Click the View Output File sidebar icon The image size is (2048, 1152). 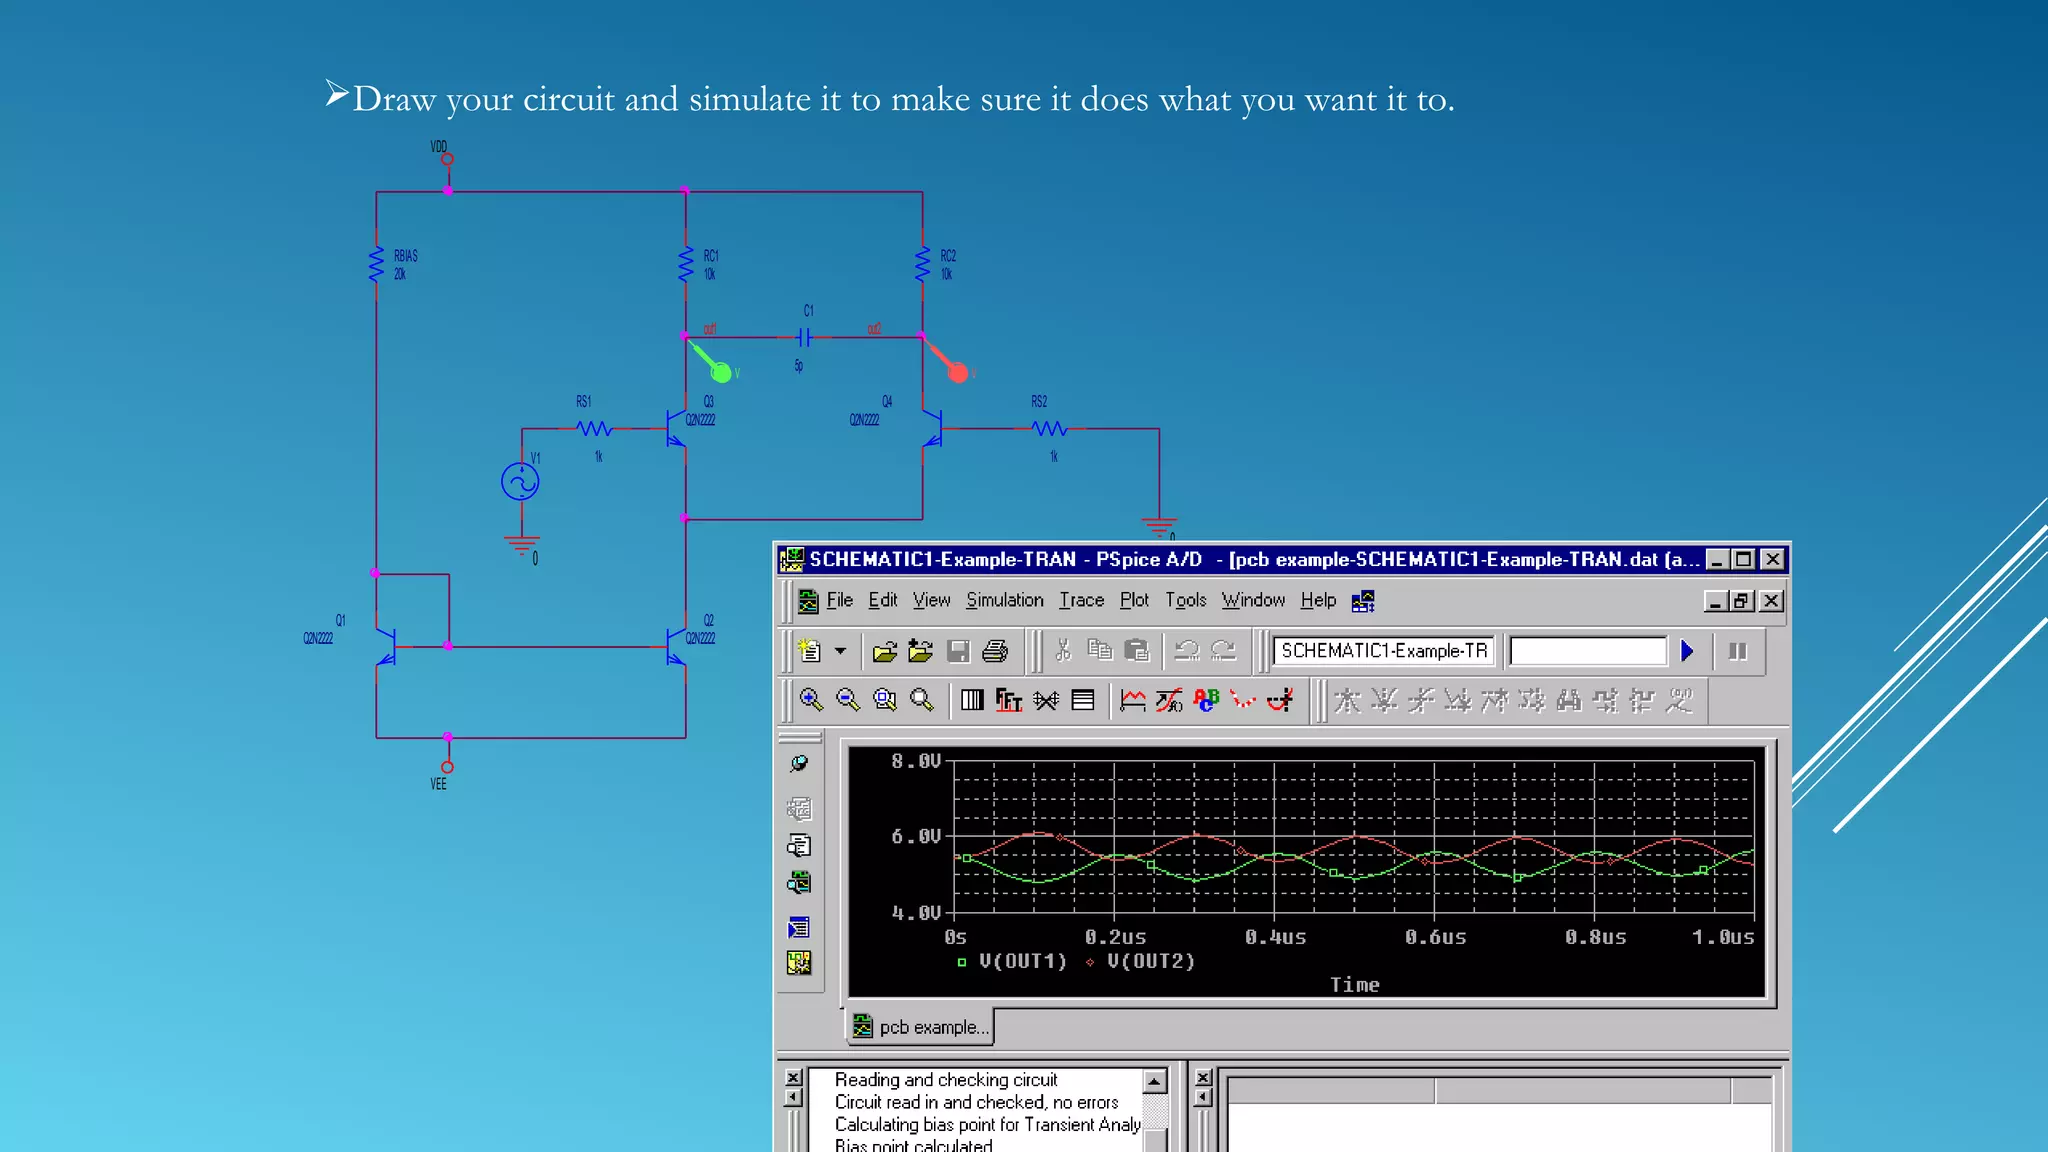pyautogui.click(x=799, y=846)
